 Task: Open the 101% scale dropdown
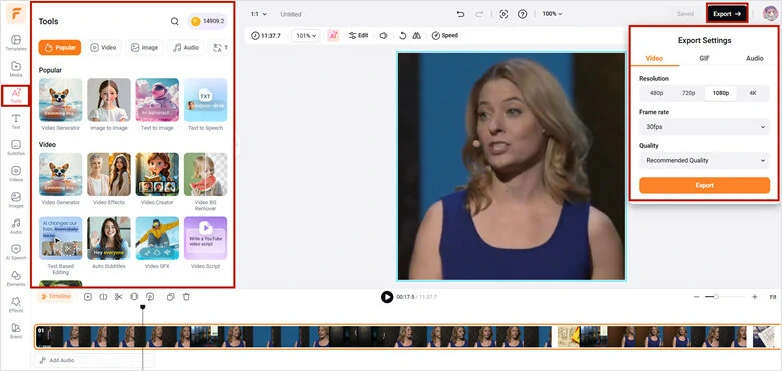306,35
